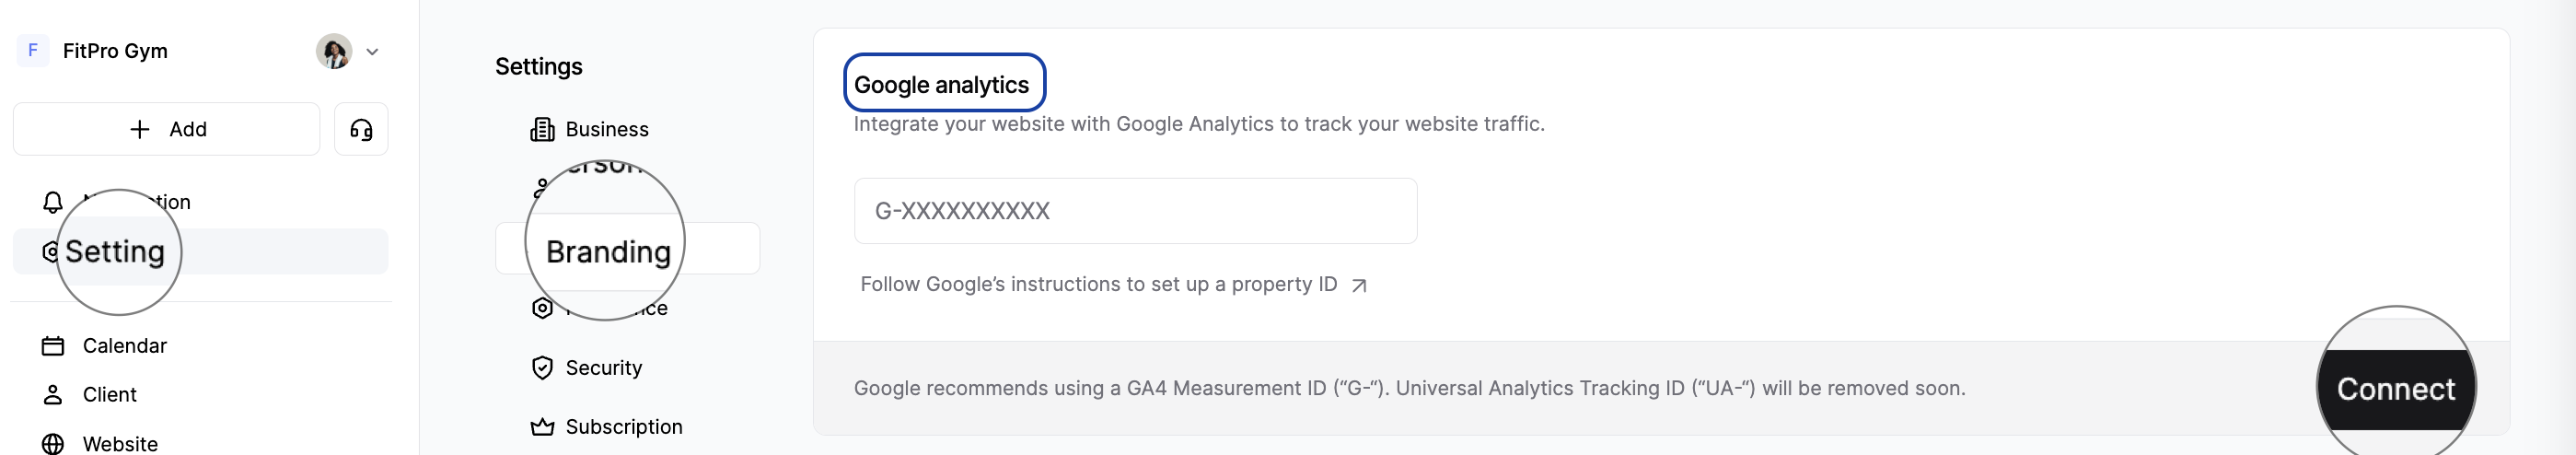Viewport: 2576px width, 455px height.
Task: Open the FitPro Gym workspace switcher
Action: click(114, 51)
